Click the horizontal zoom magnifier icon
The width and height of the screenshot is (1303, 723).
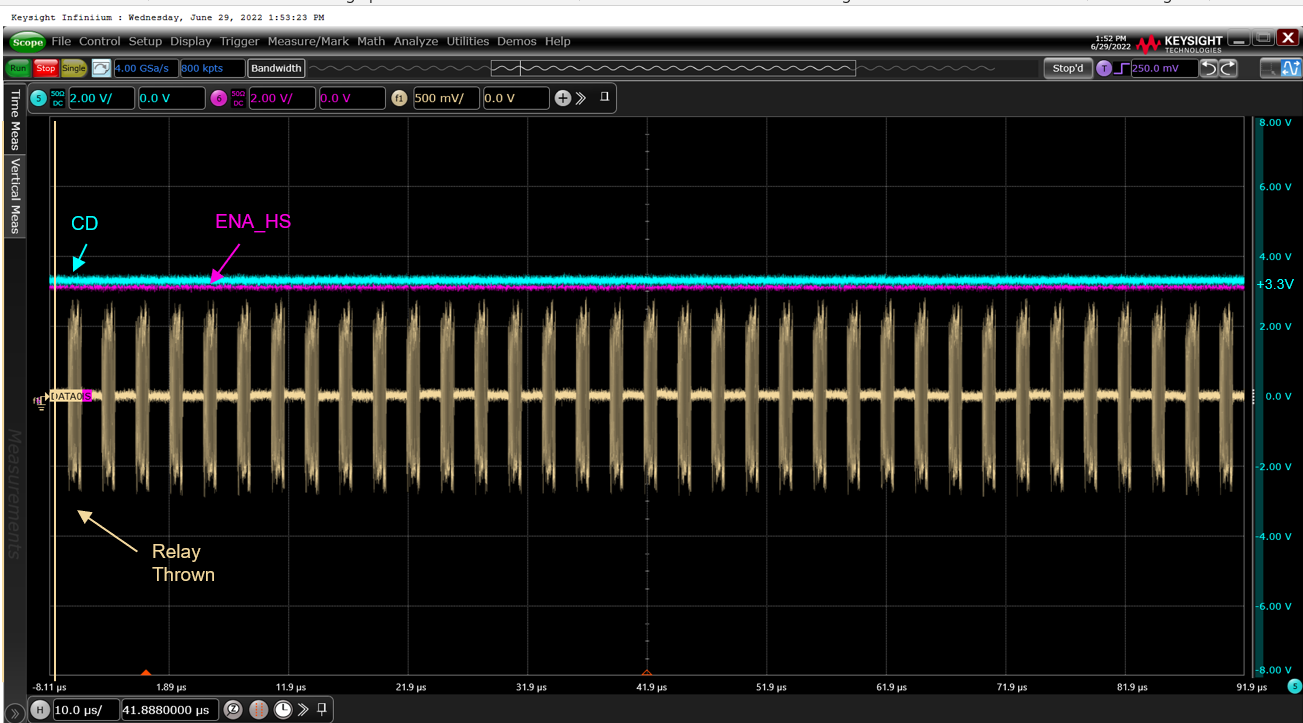pos(233,710)
